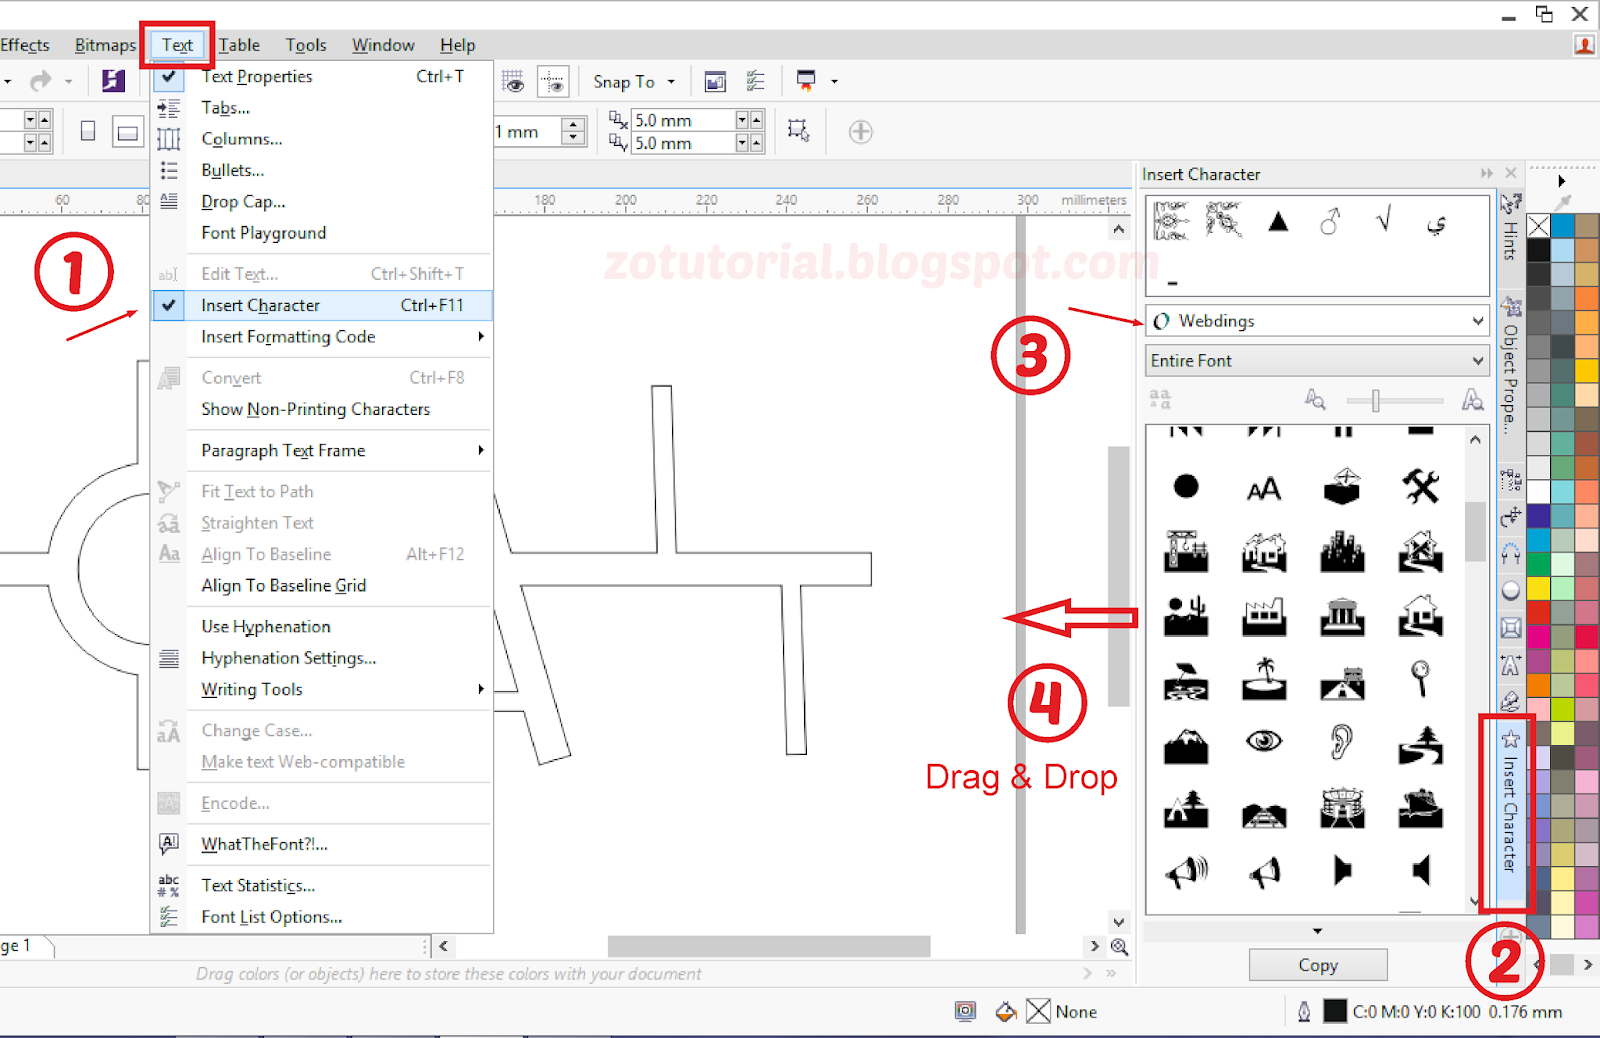Select the ship glyph in character grid
This screenshot has height=1038, width=1600.
1420,808
